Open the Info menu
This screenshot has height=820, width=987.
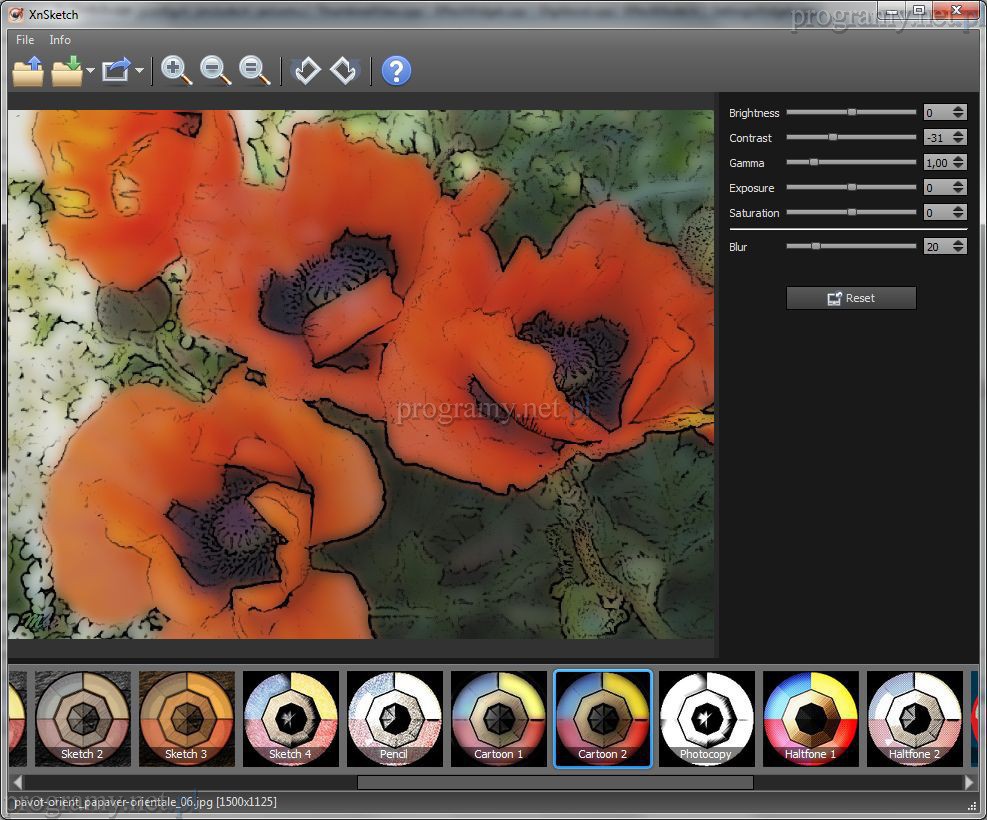click(x=60, y=40)
